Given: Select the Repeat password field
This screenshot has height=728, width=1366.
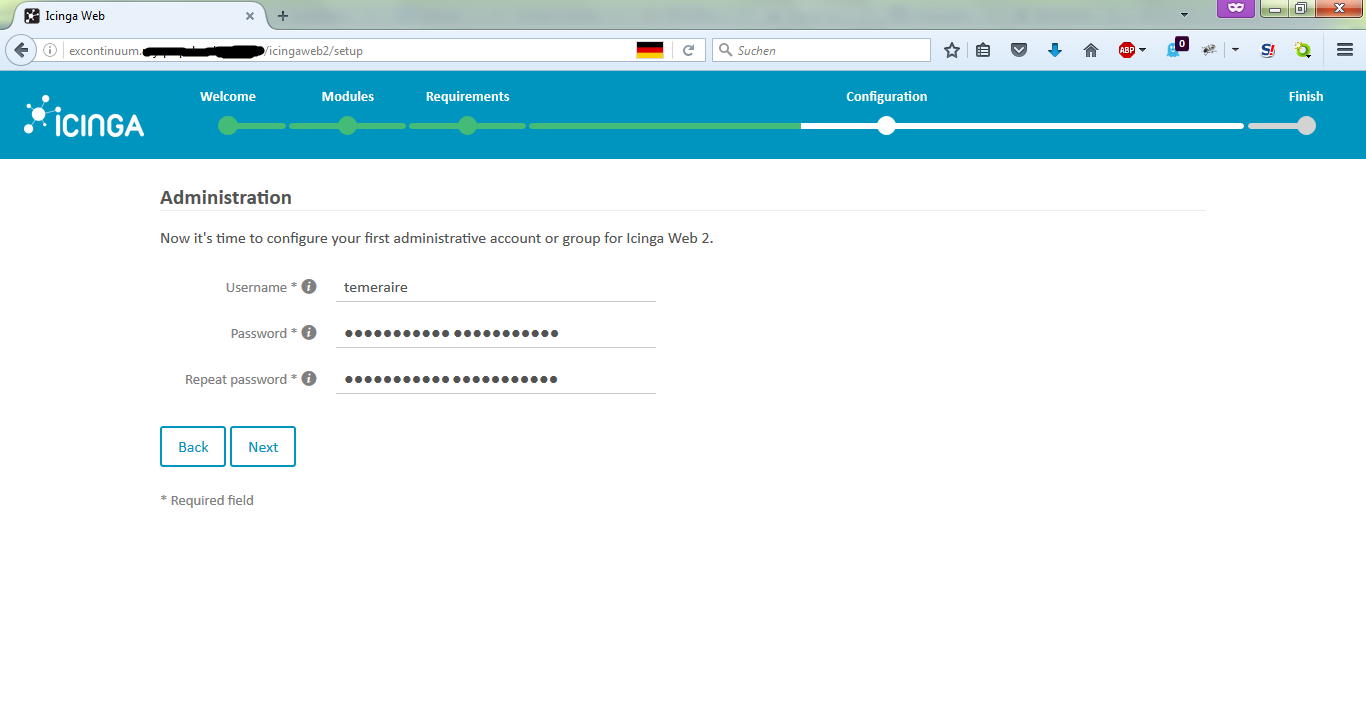Looking at the screenshot, I should (x=496, y=379).
